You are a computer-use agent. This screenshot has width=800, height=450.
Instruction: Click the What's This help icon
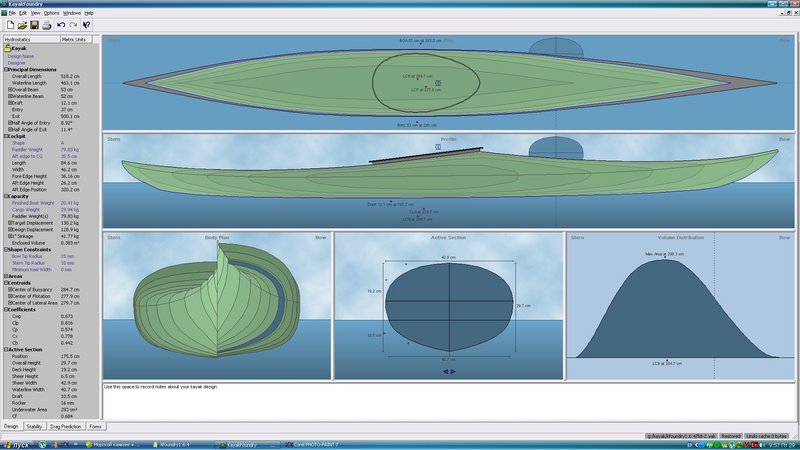click(87, 24)
